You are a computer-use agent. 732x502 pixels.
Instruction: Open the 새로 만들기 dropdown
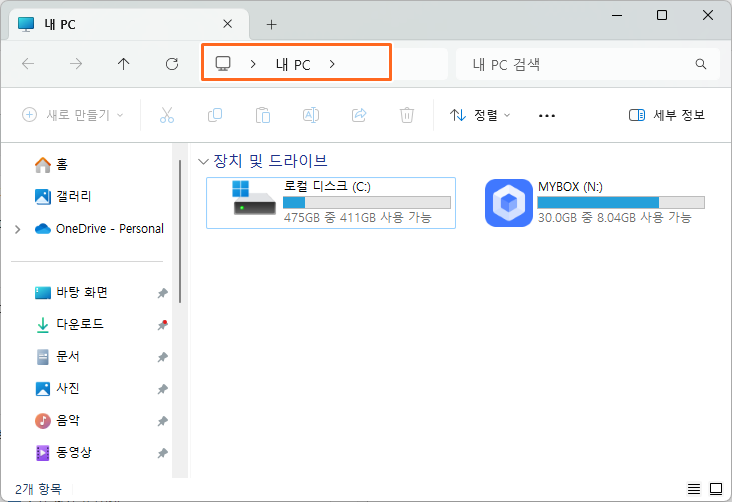tap(72, 115)
